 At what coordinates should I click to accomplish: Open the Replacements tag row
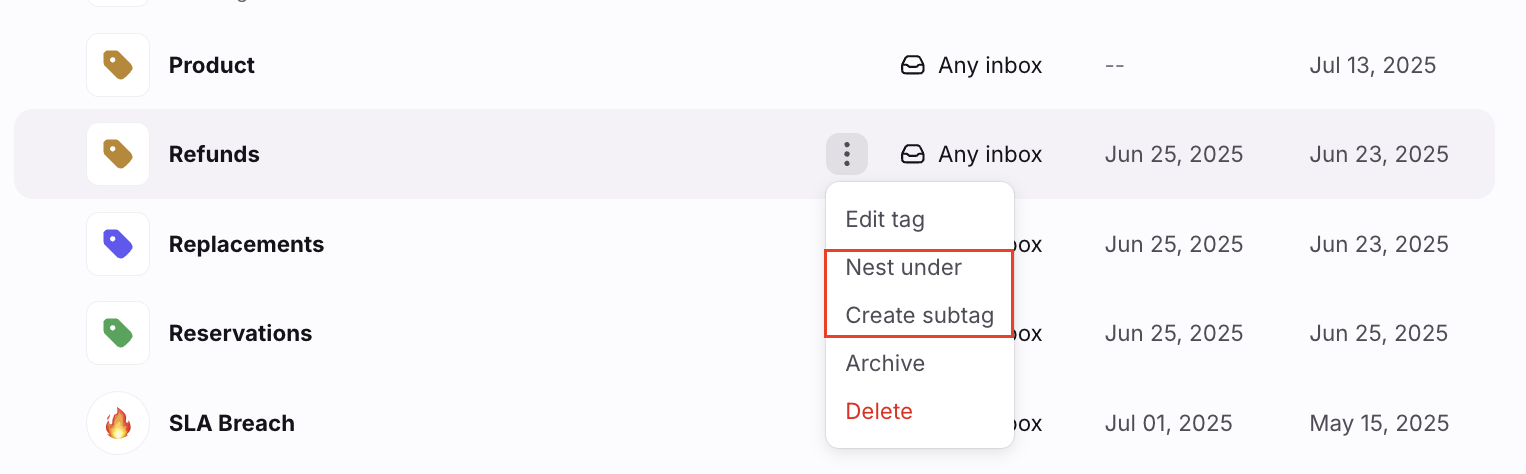(754, 244)
